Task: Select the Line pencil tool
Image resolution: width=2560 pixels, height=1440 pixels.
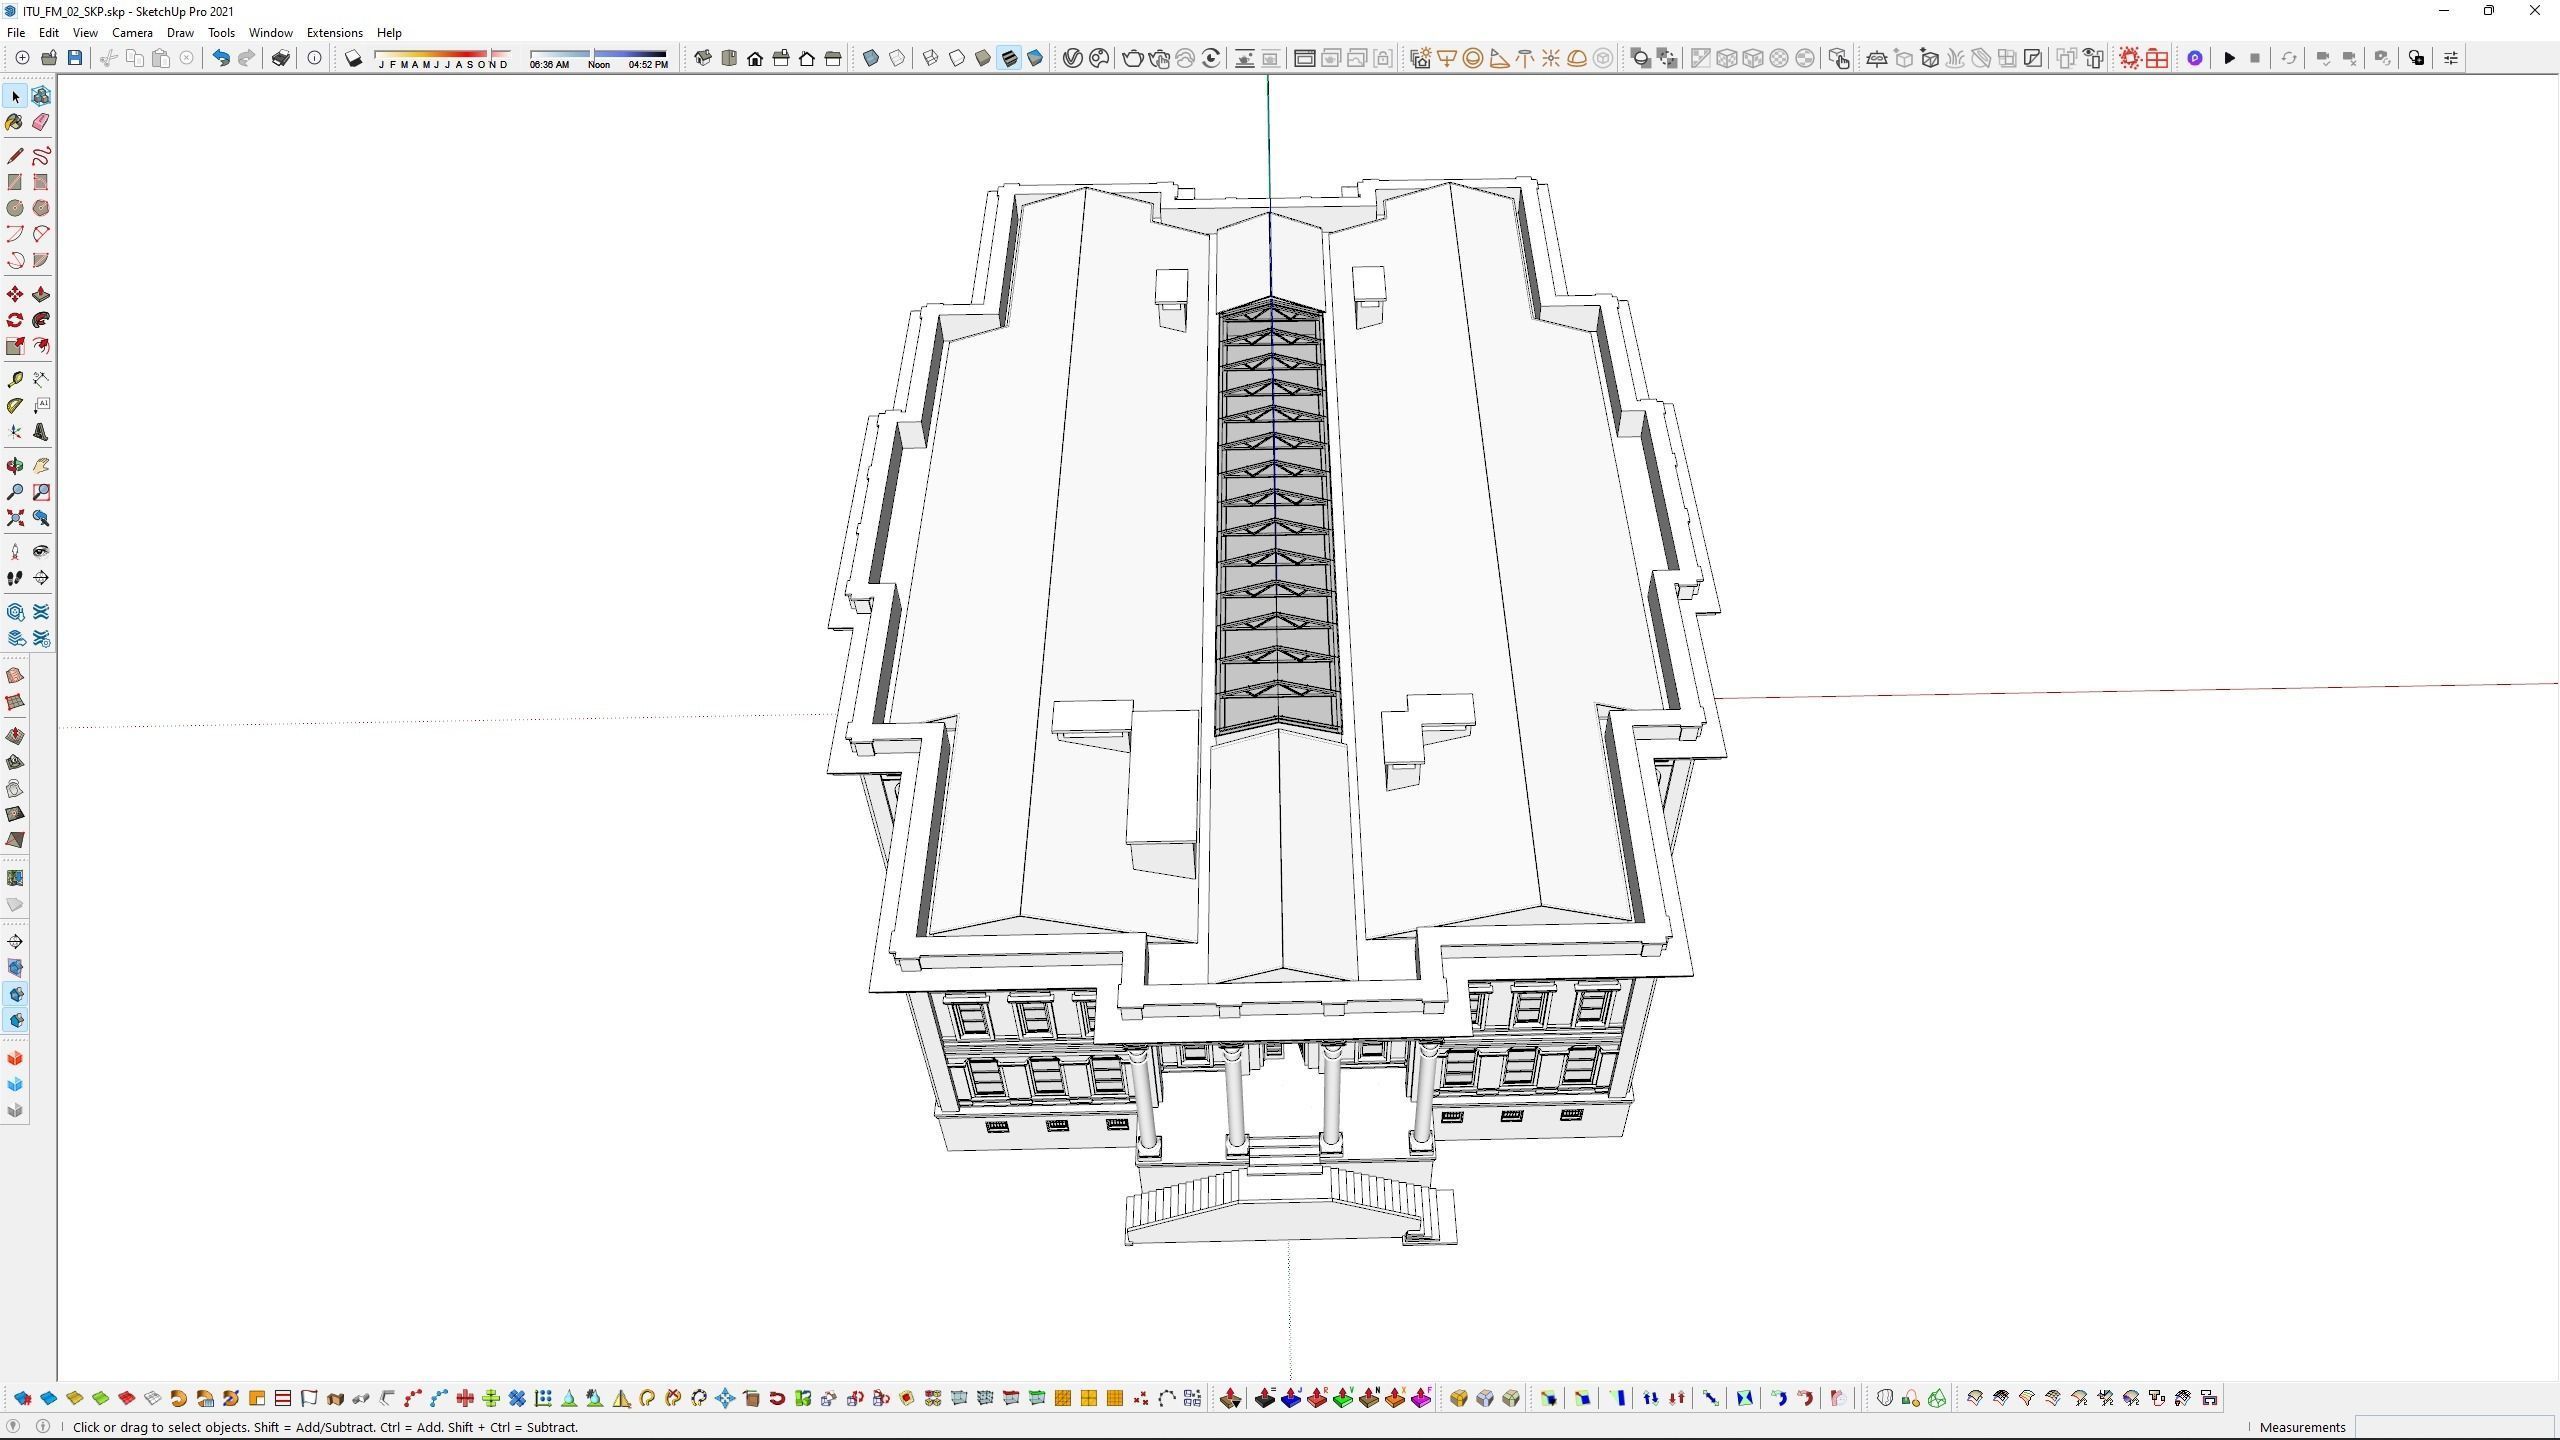Action: [15, 156]
